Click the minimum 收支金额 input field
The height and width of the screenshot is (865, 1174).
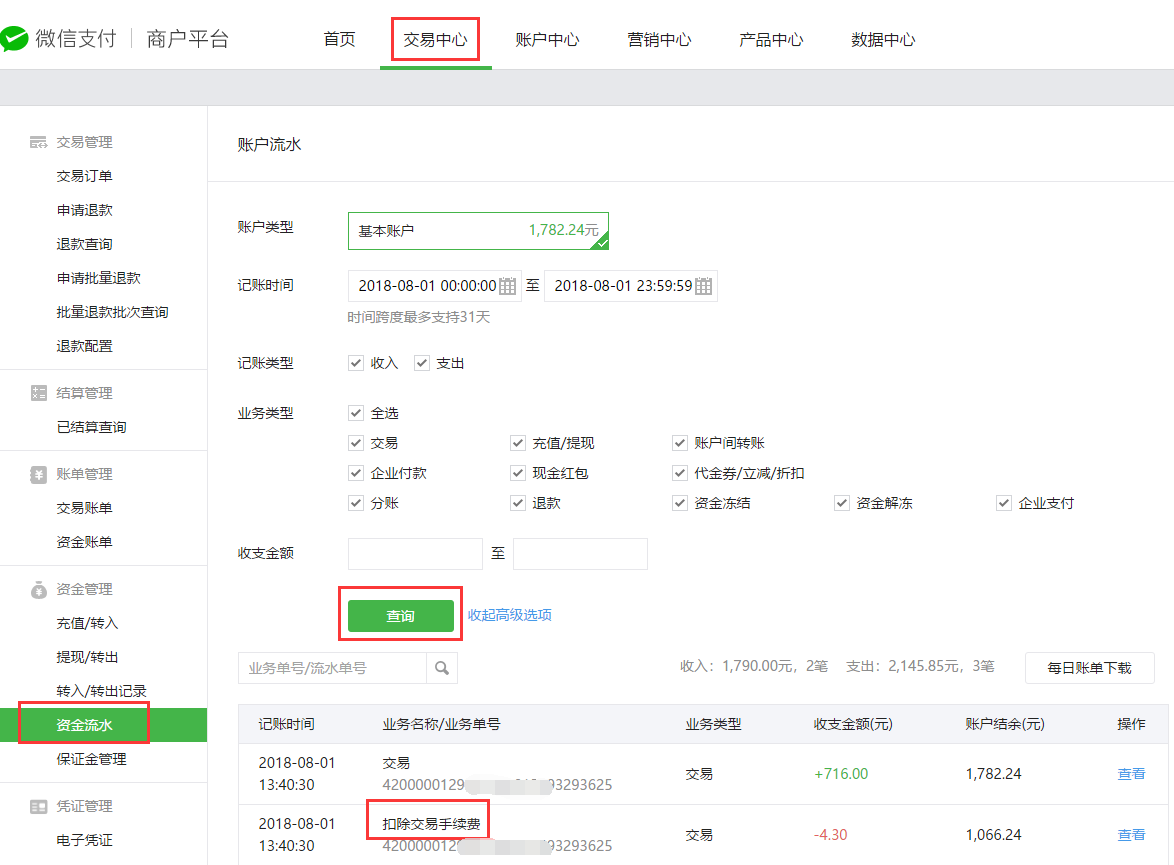point(415,554)
